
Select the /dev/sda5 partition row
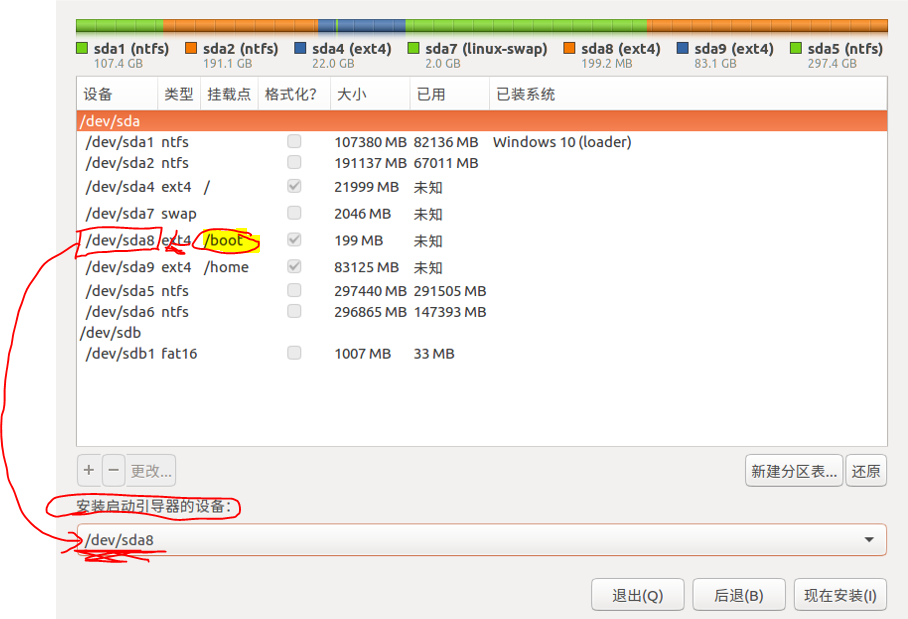coord(482,291)
